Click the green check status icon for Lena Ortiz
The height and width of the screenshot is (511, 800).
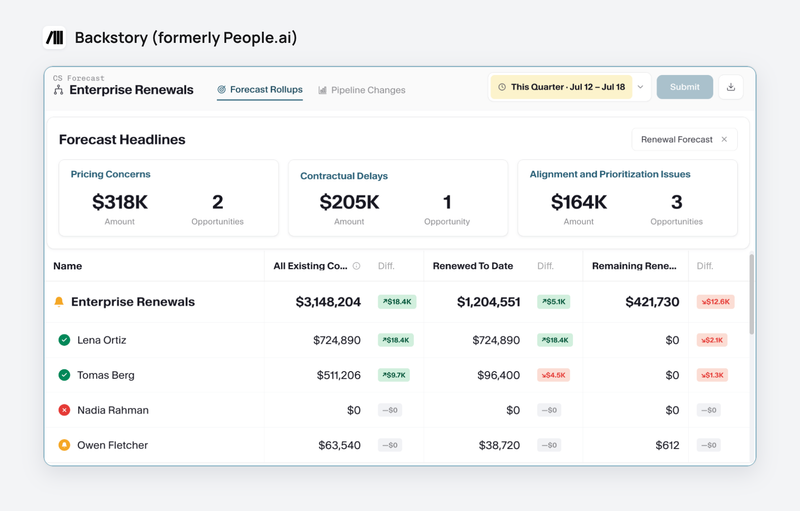64,340
